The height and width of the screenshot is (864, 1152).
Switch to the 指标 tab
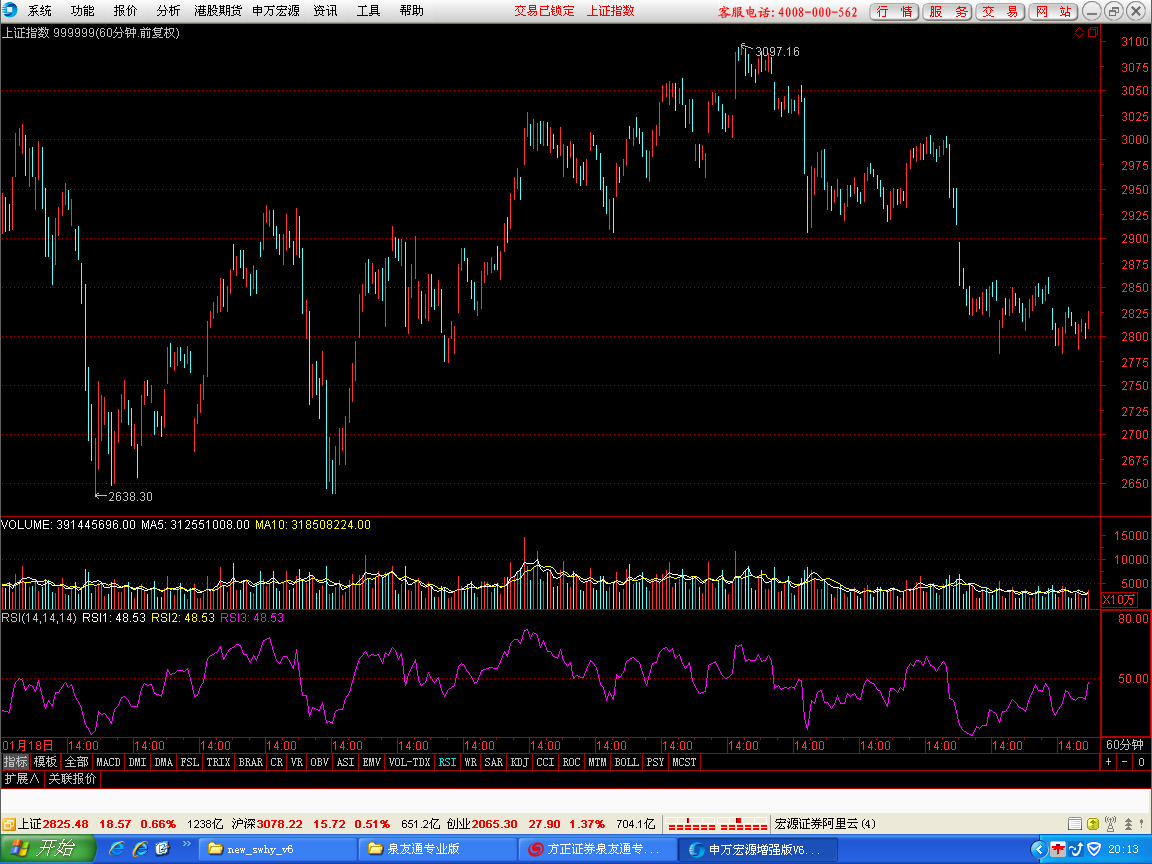pyautogui.click(x=15, y=762)
